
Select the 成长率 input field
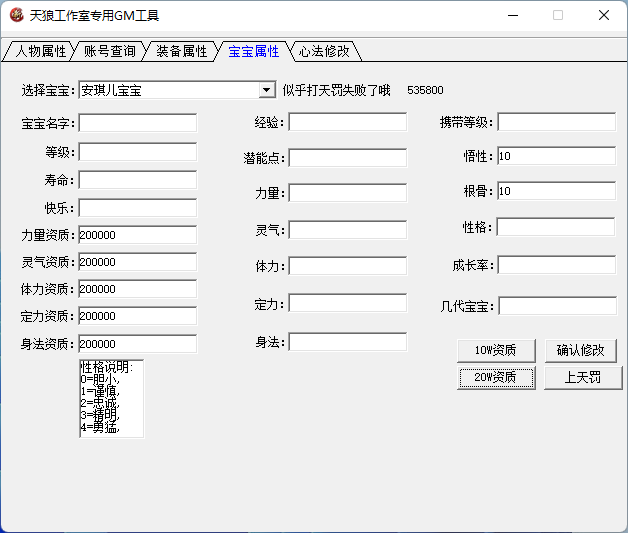pos(556,265)
